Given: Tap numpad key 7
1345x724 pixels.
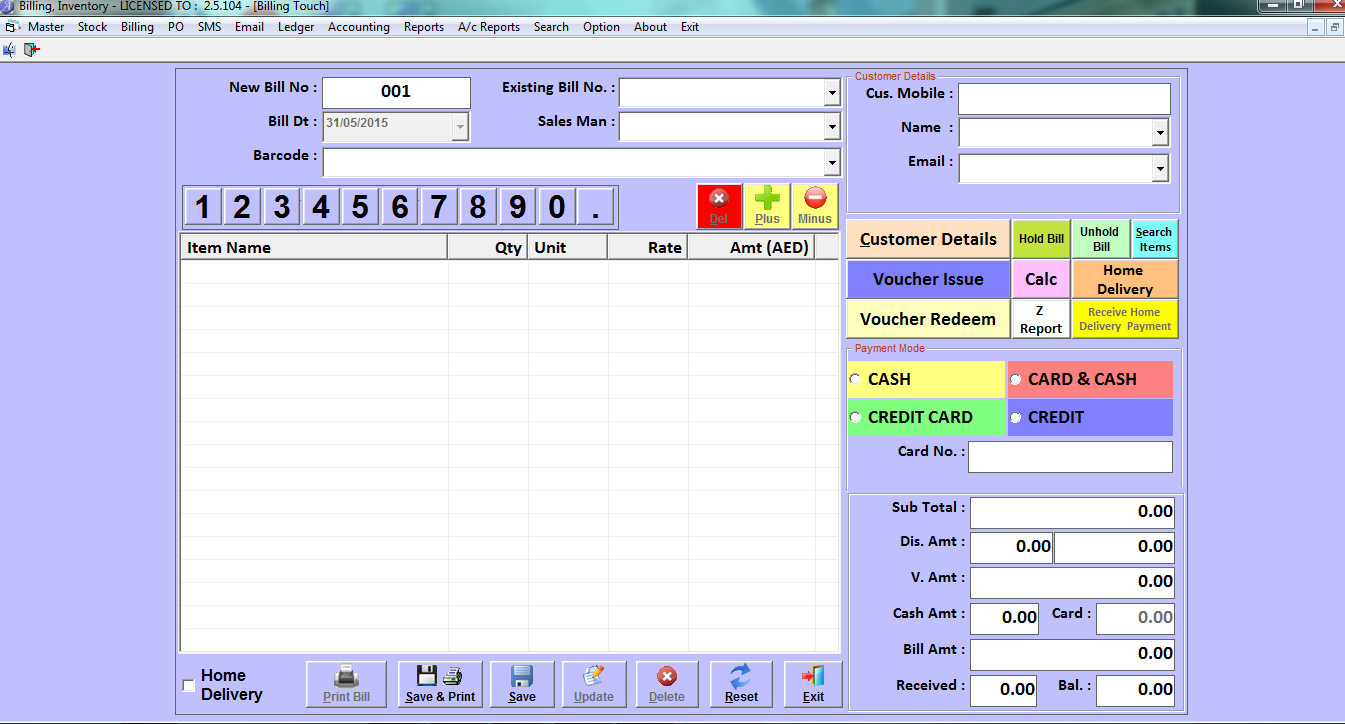Looking at the screenshot, I should coord(438,207).
